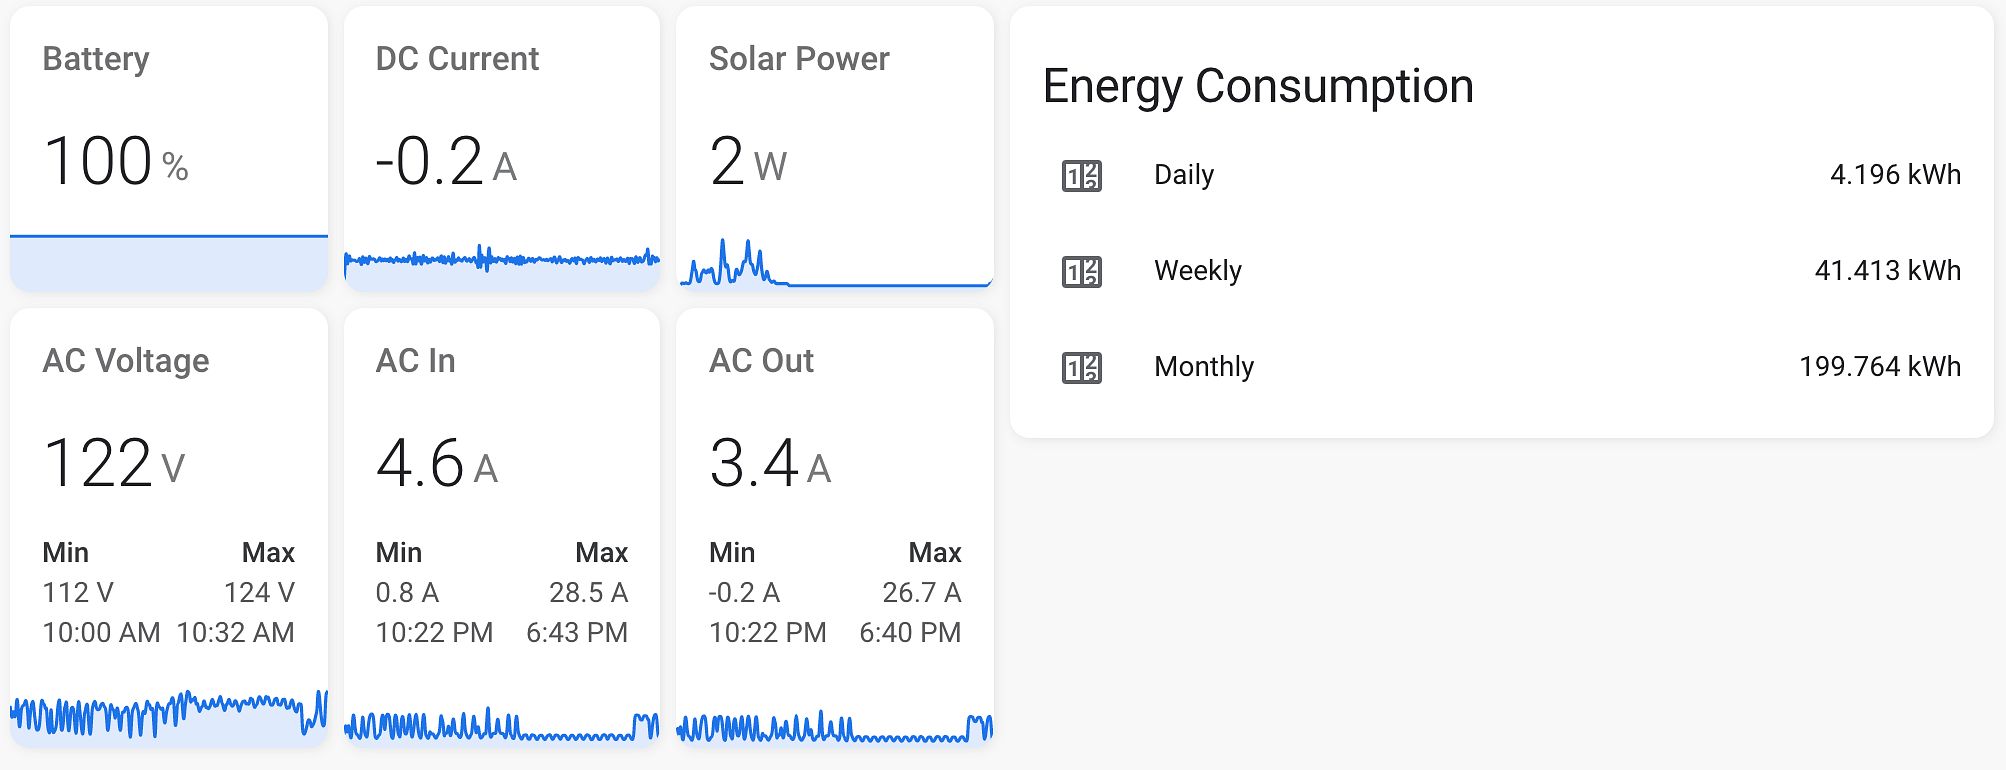Open the Solar Power sensor card

[x=835, y=149]
